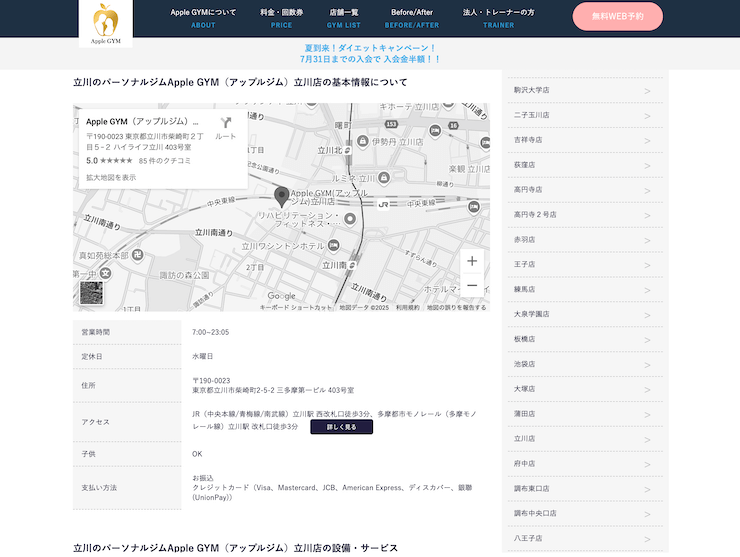Click the 立川ワシントンホテル hotel marker

coord(334,245)
